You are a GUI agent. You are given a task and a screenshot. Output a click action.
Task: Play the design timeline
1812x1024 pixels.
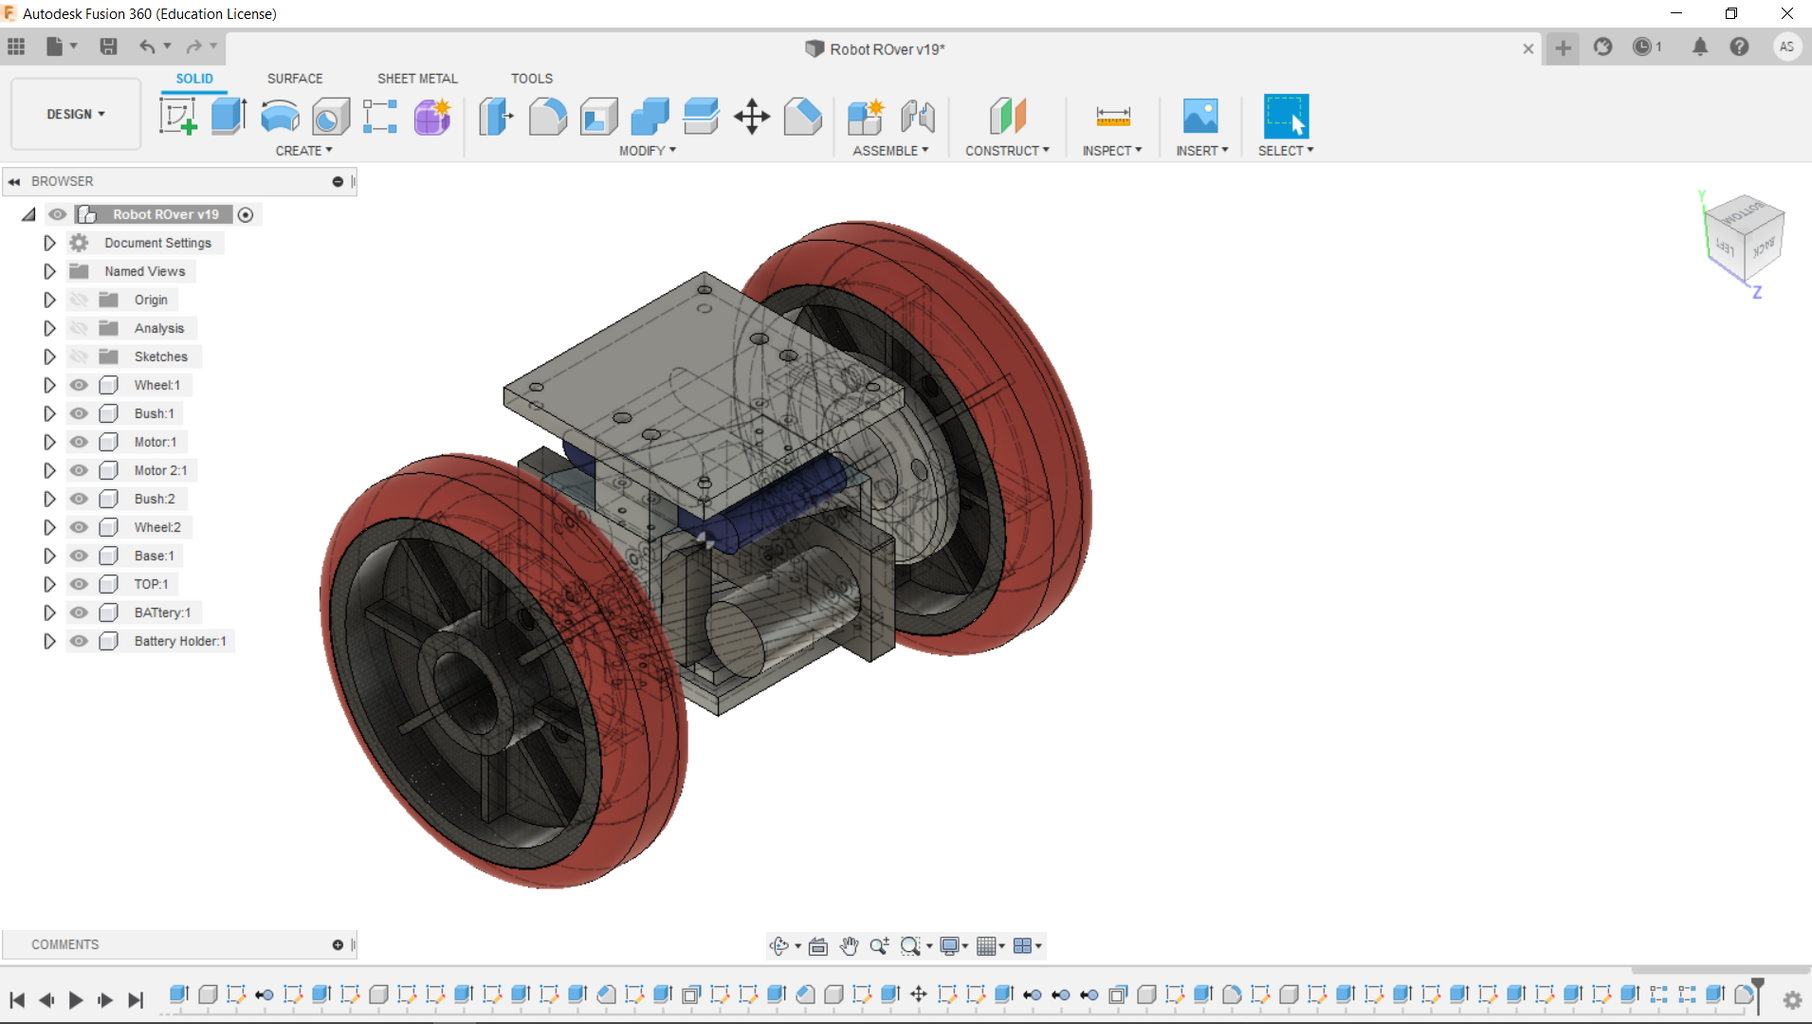[76, 999]
